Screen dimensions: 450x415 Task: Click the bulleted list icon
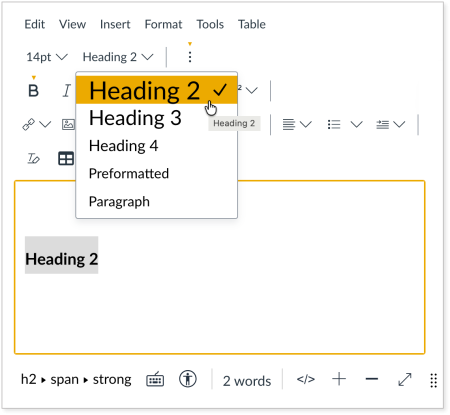pos(334,124)
